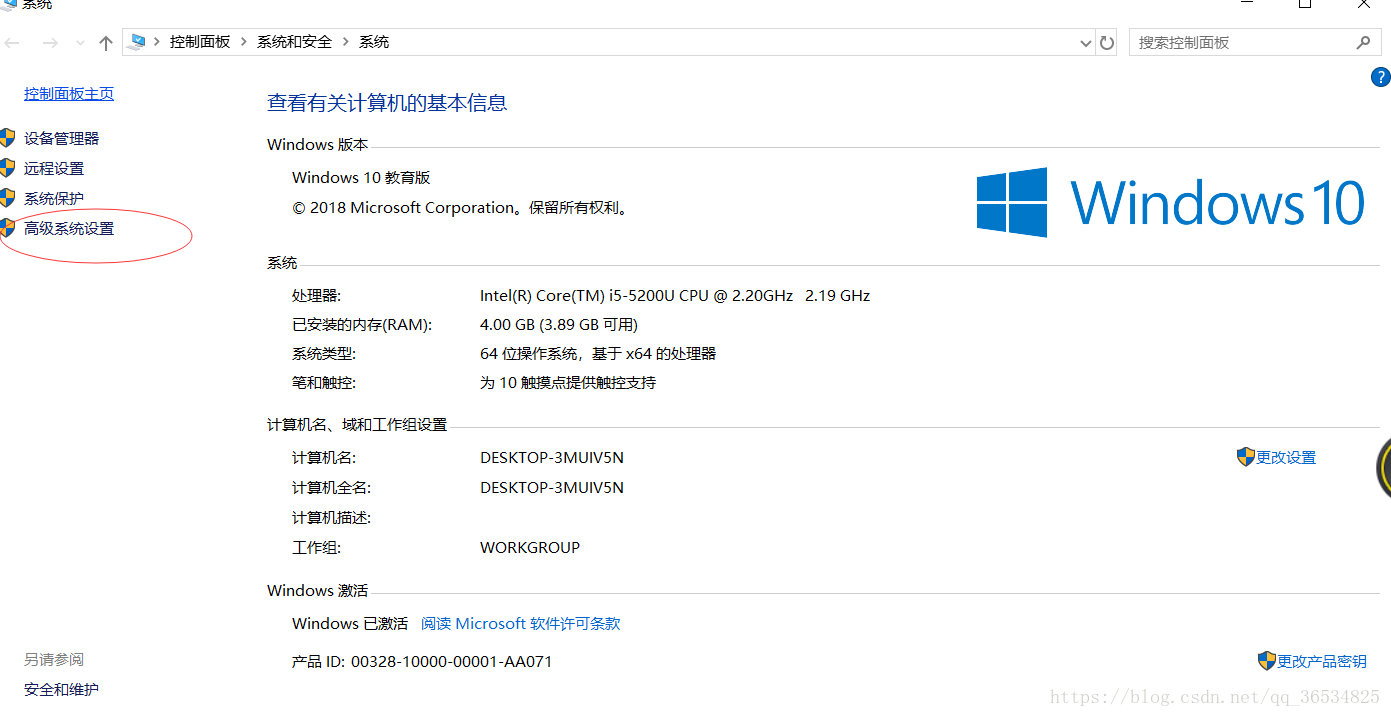1391x717 pixels.
Task: Click the processor value Intel(R) Core(TM) i5-5200U
Action: pyautogui.click(x=675, y=296)
